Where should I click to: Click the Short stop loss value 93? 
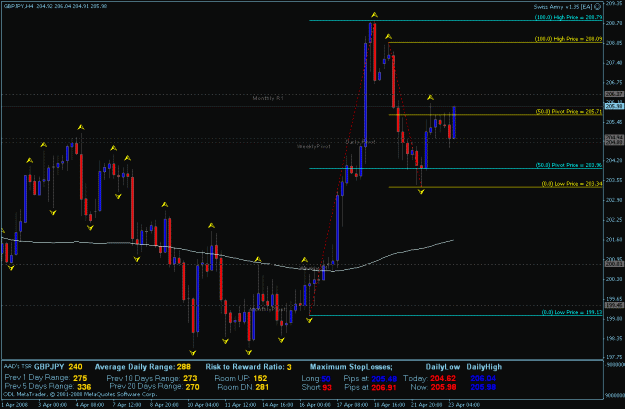(x=326, y=387)
